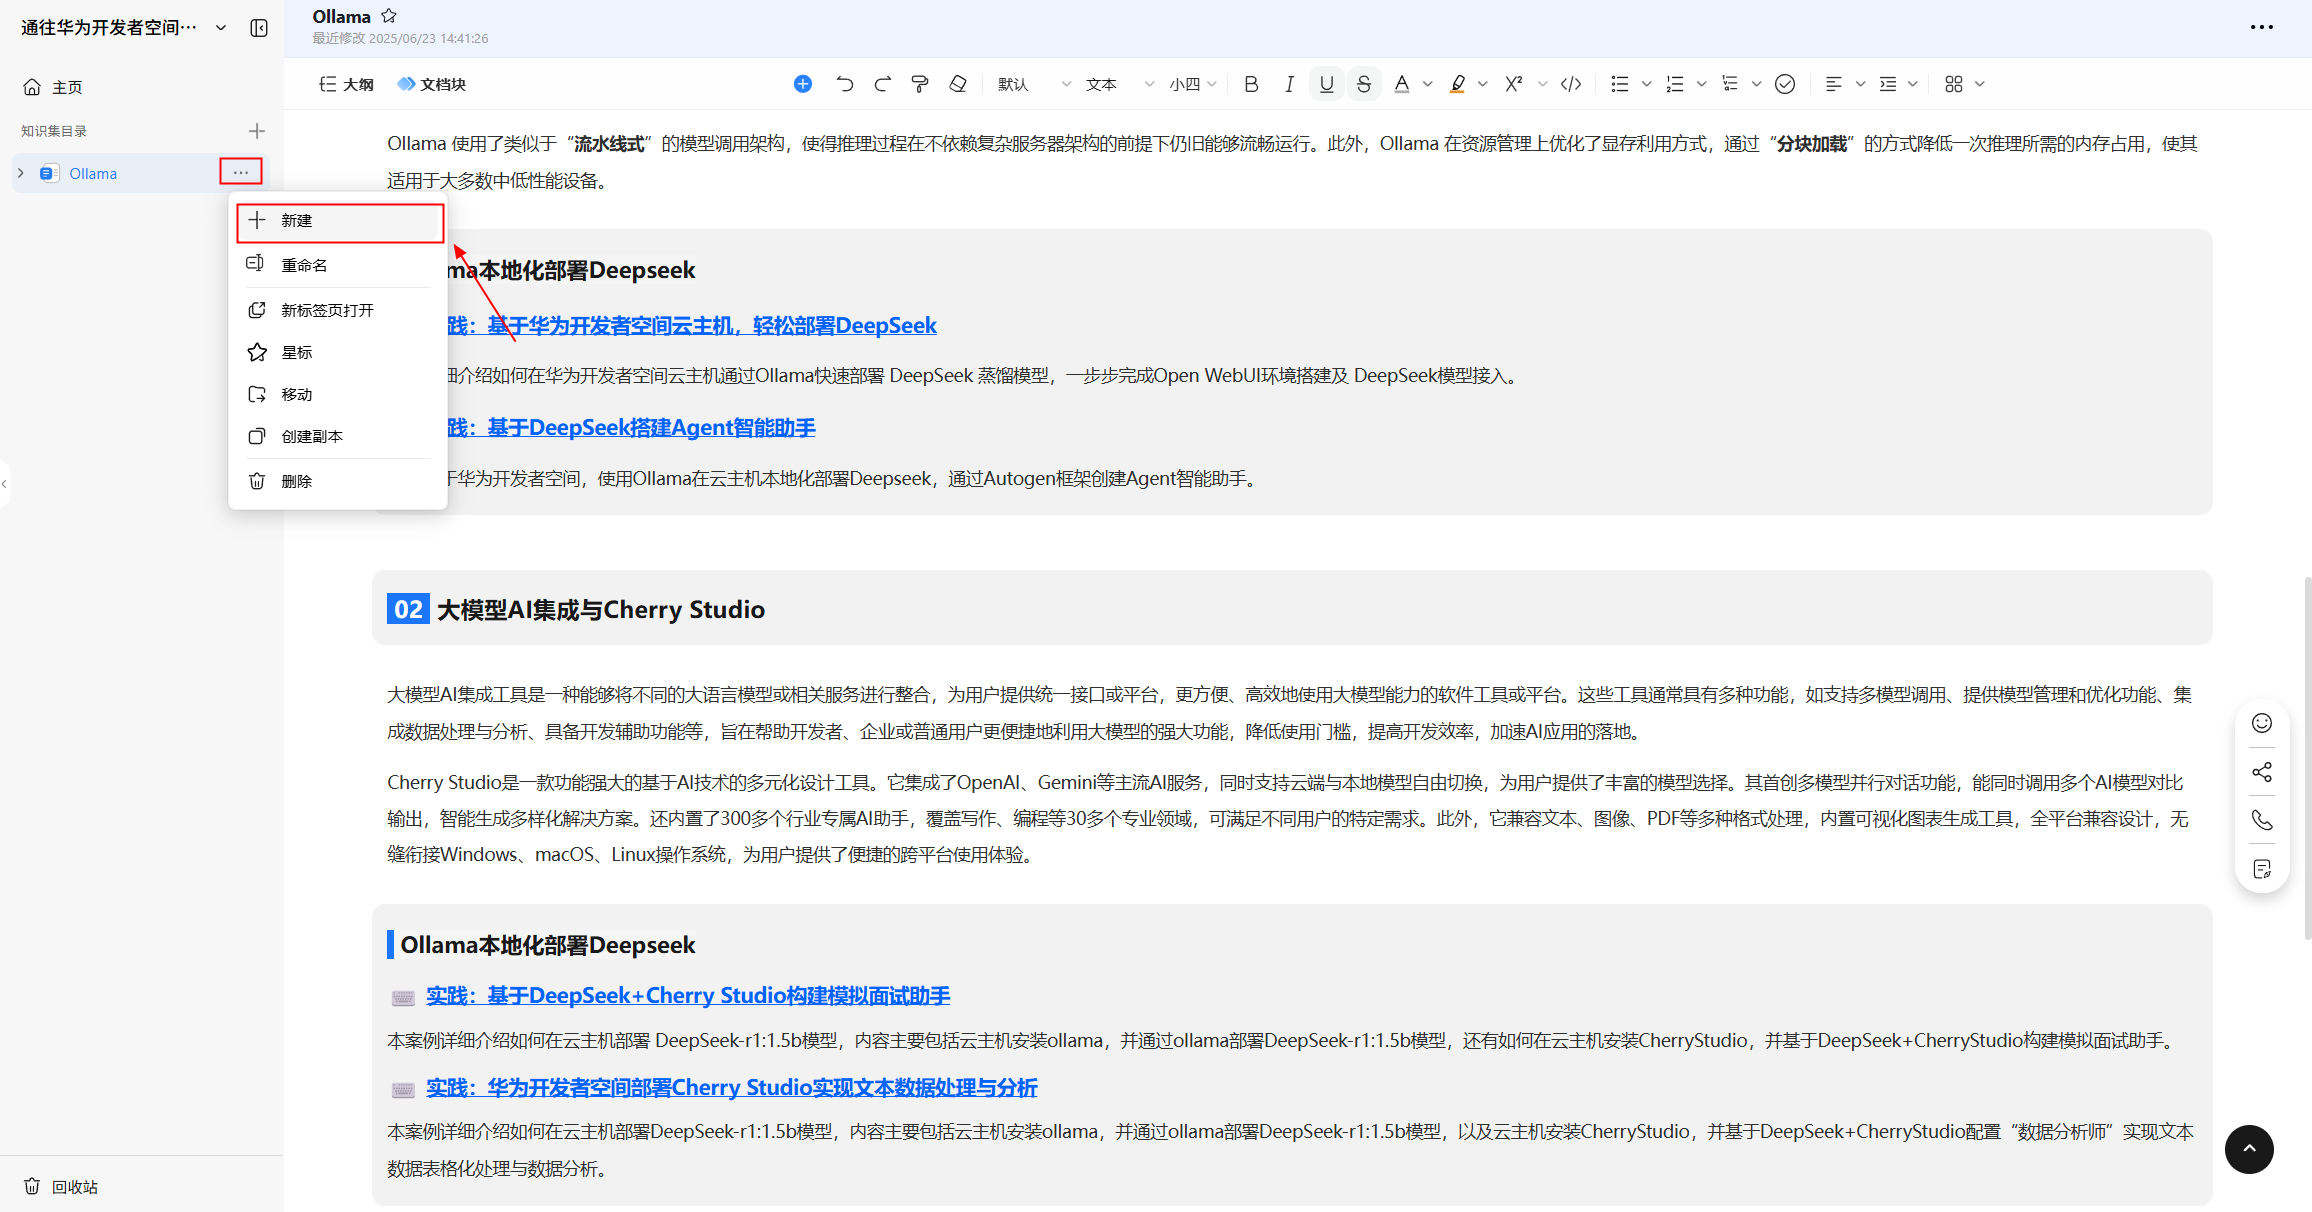Screen dimensions: 2312x1212
Task: Toggle the document blocks (文档块) view
Action: pyautogui.click(x=432, y=84)
